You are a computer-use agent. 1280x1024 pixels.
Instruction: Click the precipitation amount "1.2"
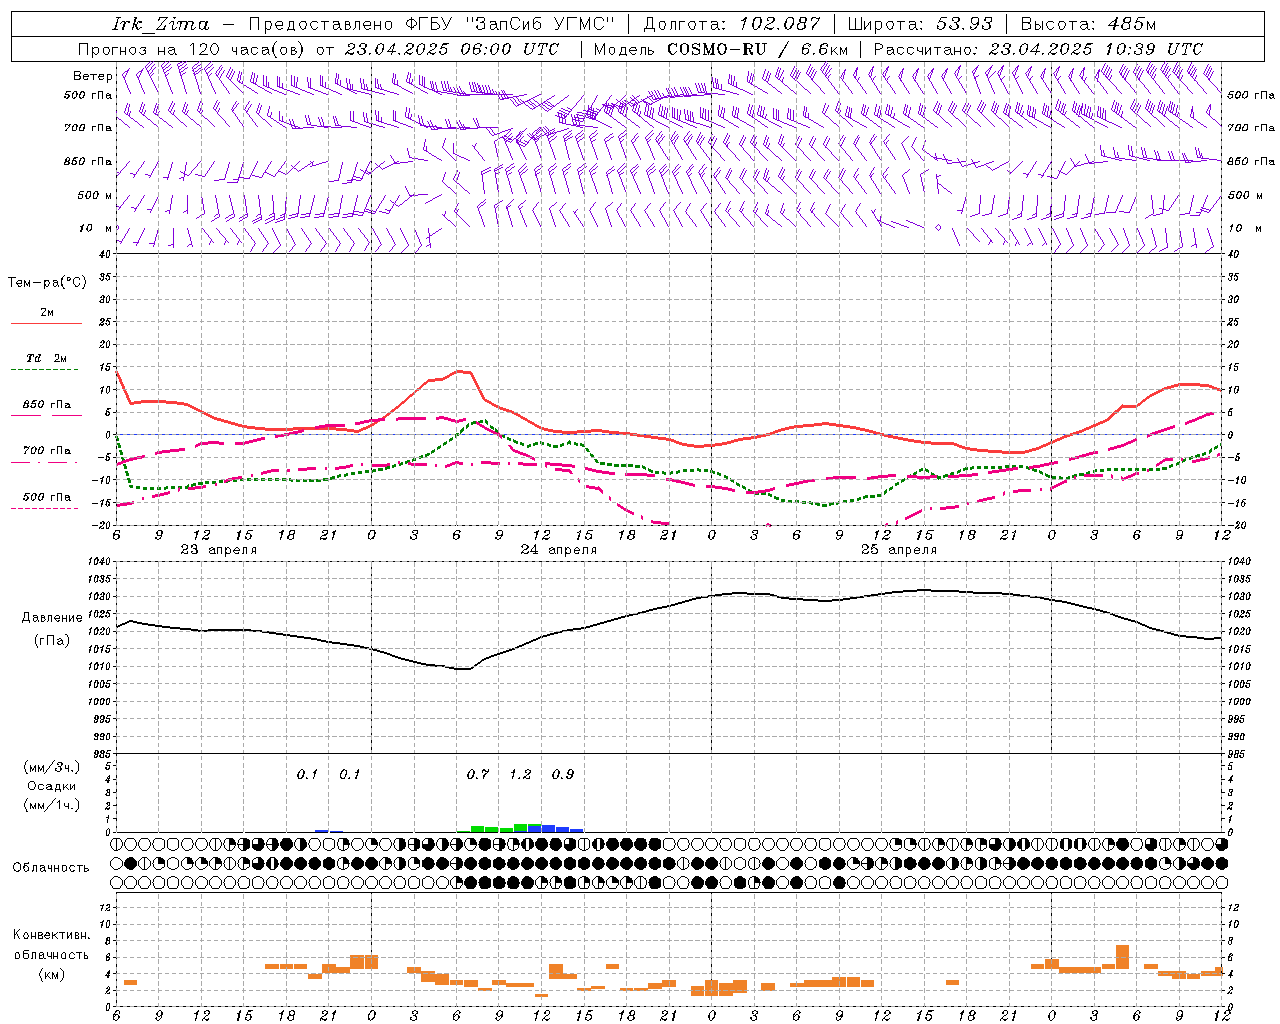coord(520,774)
